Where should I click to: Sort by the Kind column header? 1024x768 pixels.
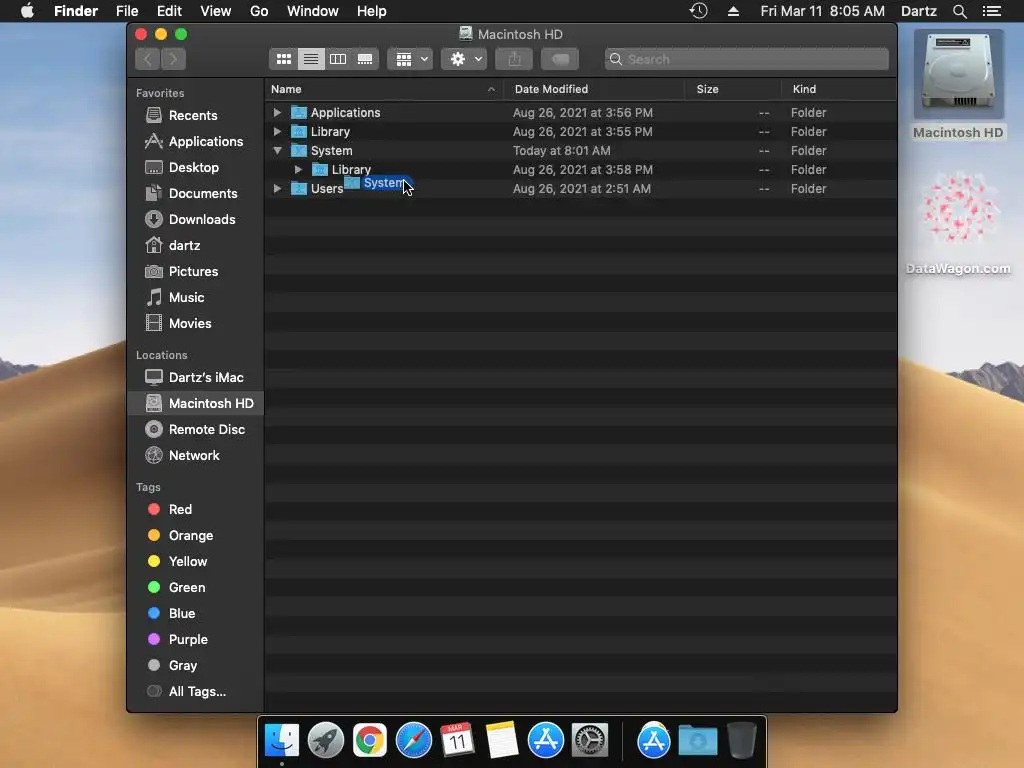pyautogui.click(x=839, y=89)
